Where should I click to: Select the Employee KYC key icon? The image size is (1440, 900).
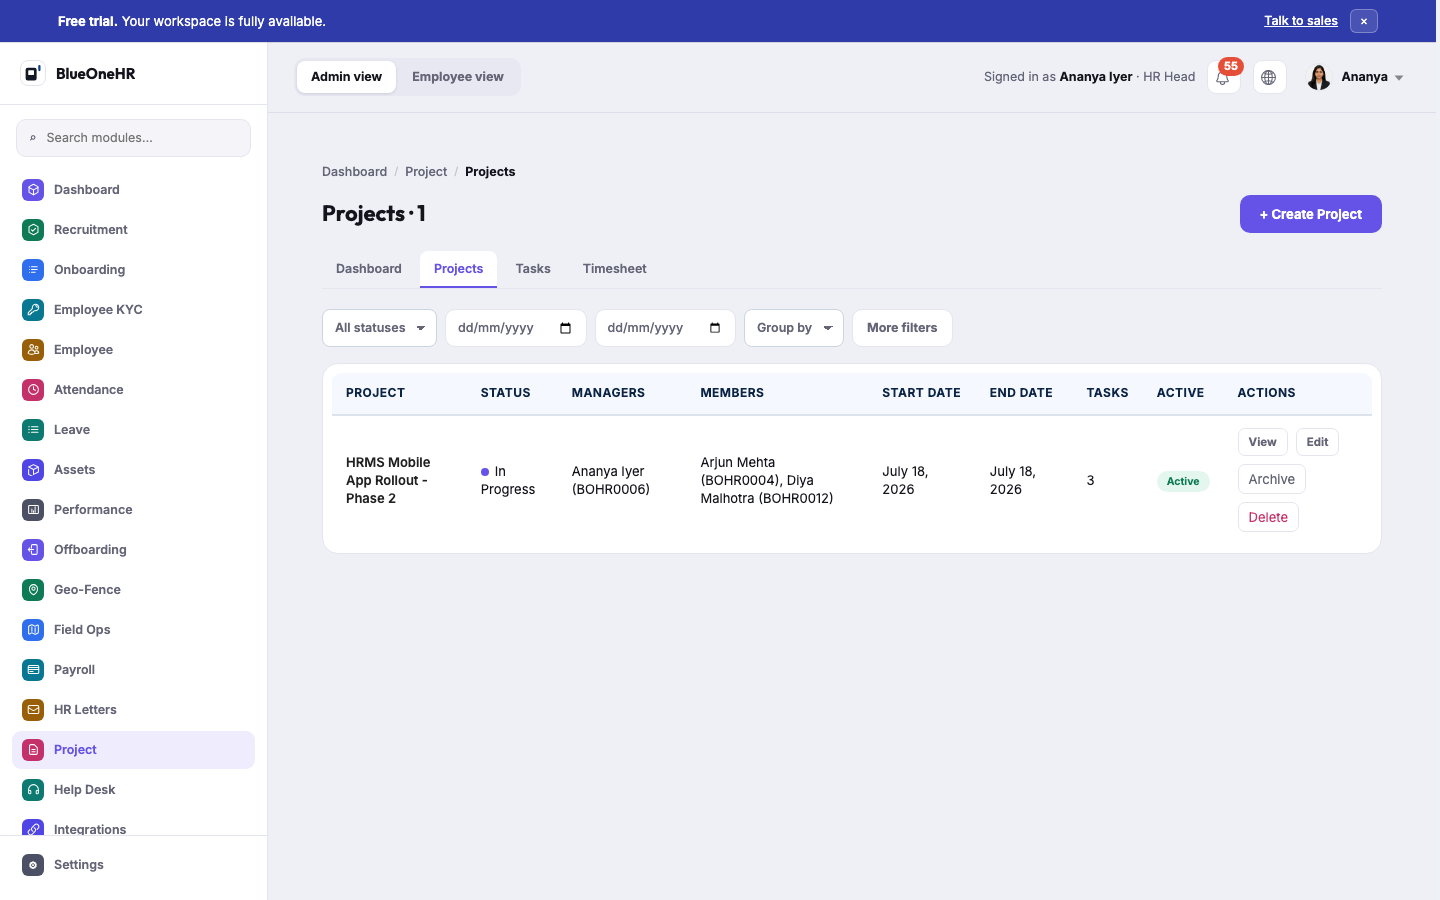tap(33, 310)
